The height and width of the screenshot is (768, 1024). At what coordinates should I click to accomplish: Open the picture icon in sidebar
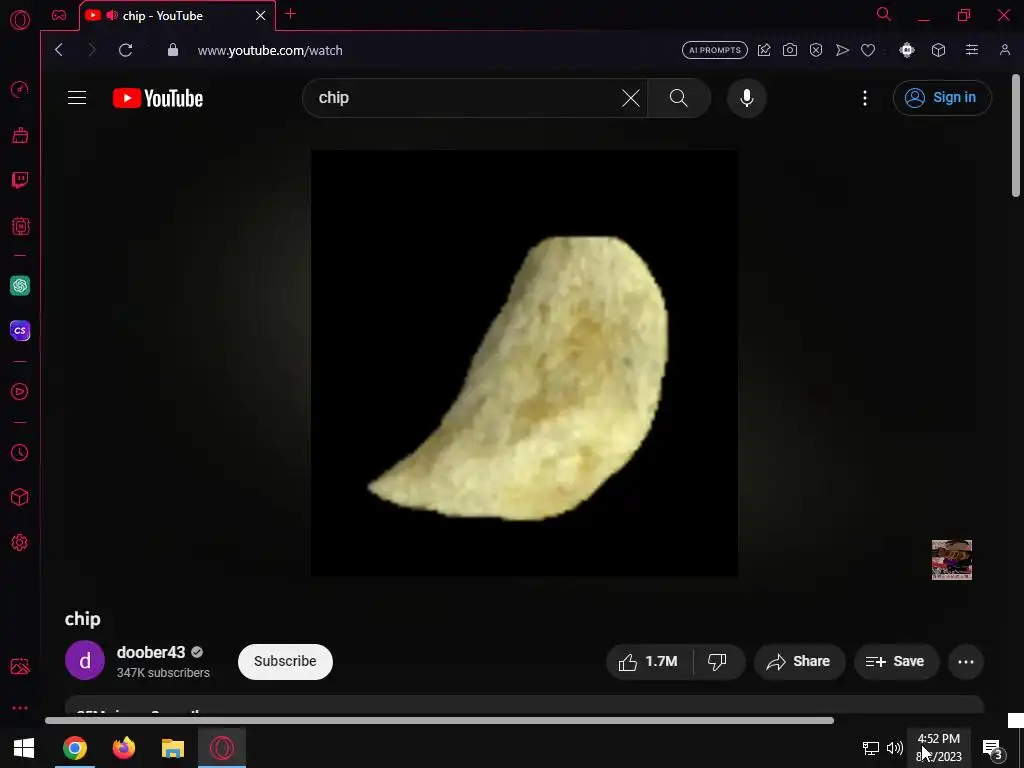point(20,666)
